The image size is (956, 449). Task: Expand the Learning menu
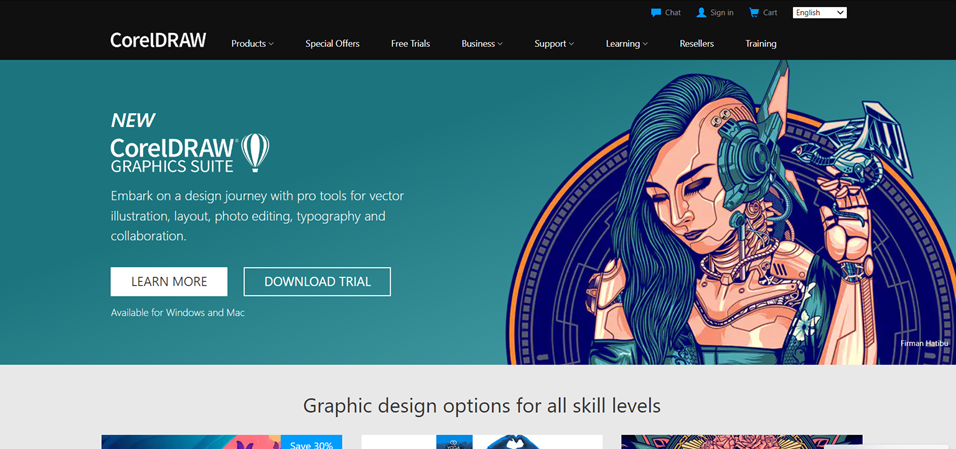[x=627, y=44]
